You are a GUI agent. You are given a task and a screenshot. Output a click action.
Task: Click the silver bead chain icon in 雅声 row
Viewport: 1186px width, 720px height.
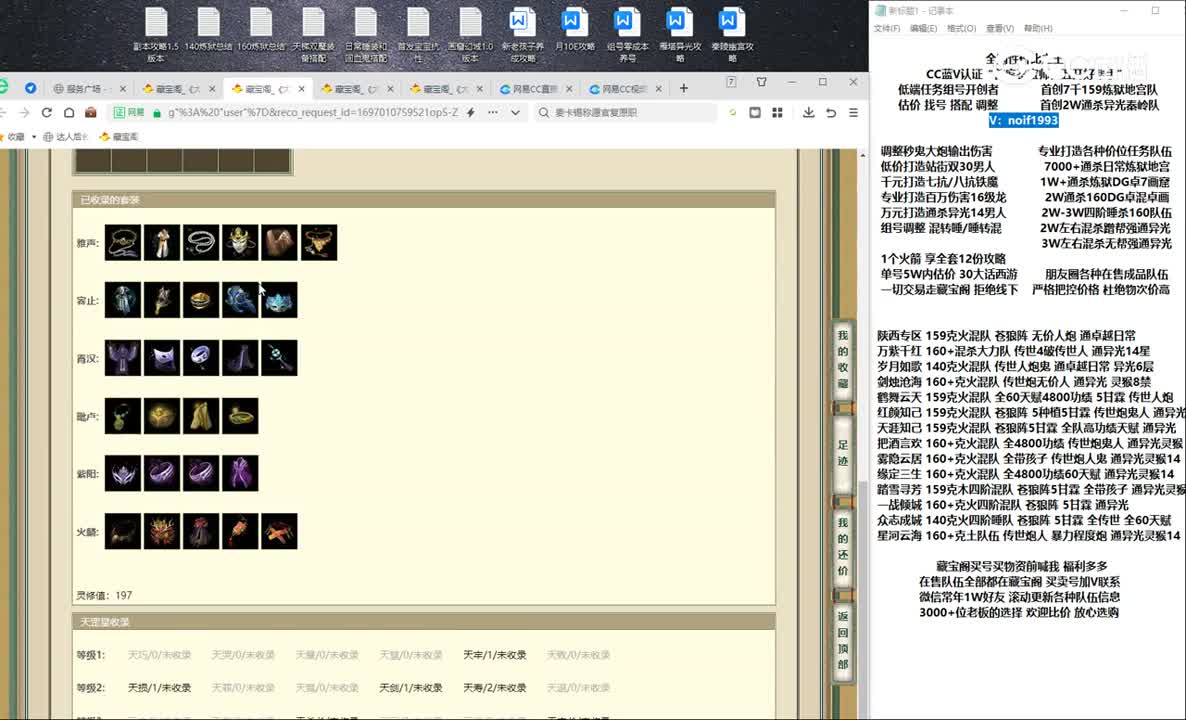201,243
